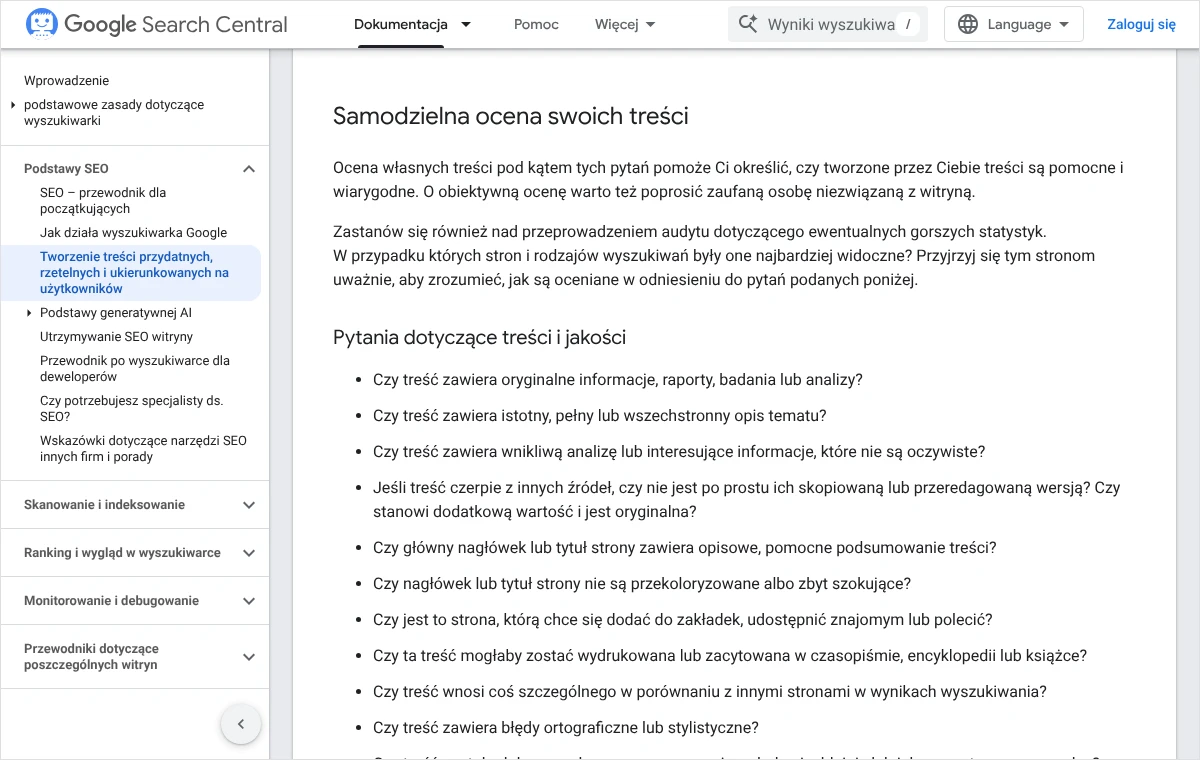Click Zaloguj się link
Viewport: 1200px width, 760px height.
pos(1141,24)
